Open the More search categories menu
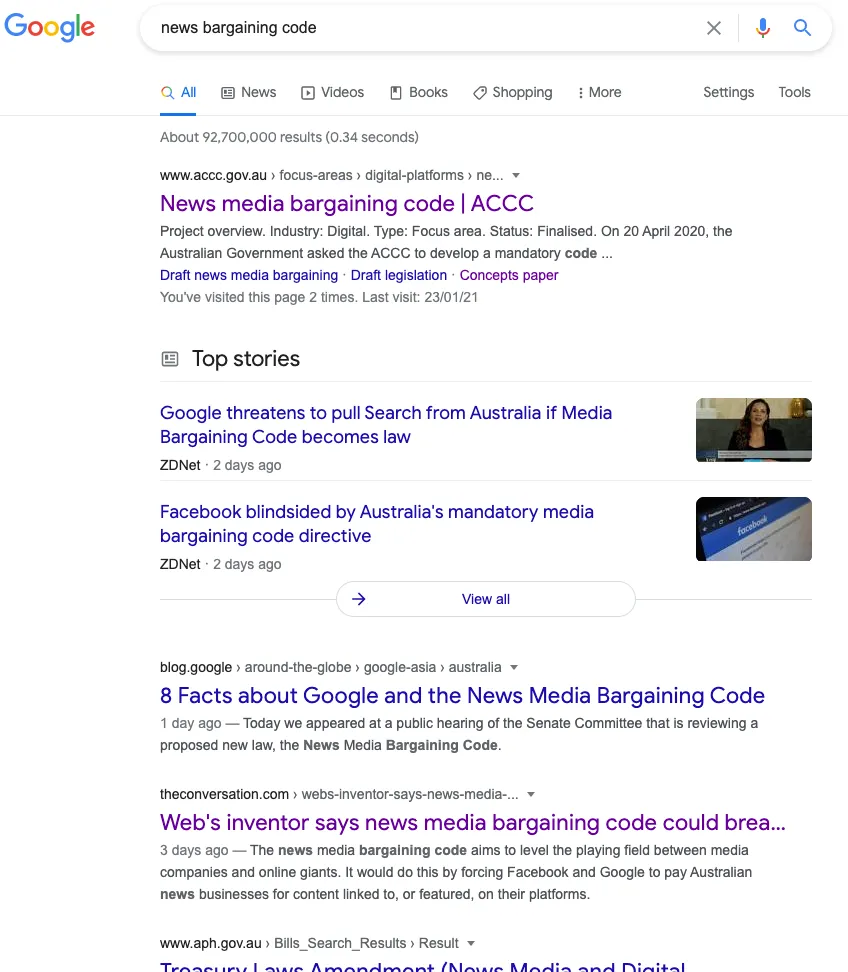Image resolution: width=848 pixels, height=972 pixels. (599, 92)
